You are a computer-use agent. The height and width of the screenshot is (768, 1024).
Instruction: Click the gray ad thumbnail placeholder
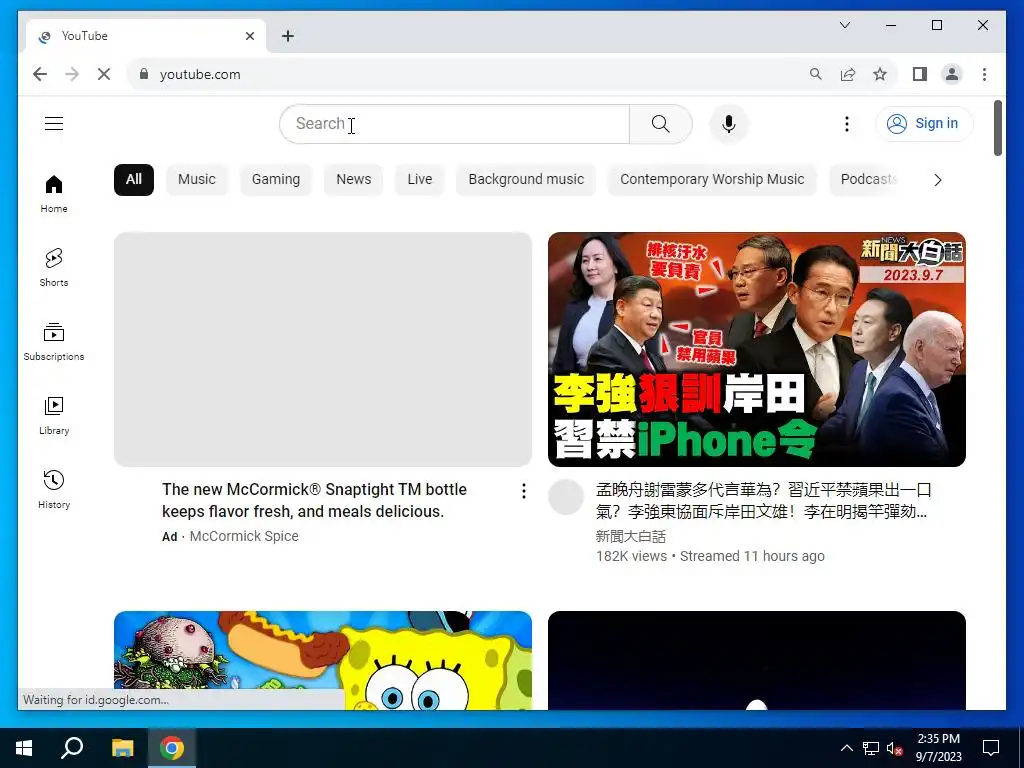(323, 349)
